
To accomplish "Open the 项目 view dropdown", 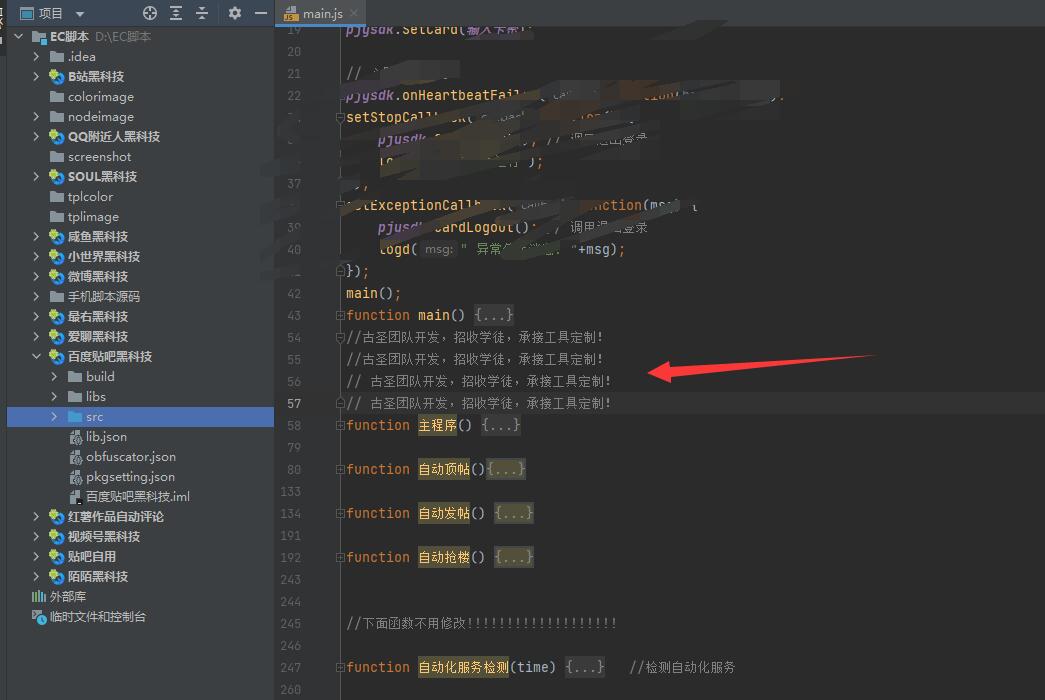I will click(x=80, y=14).
